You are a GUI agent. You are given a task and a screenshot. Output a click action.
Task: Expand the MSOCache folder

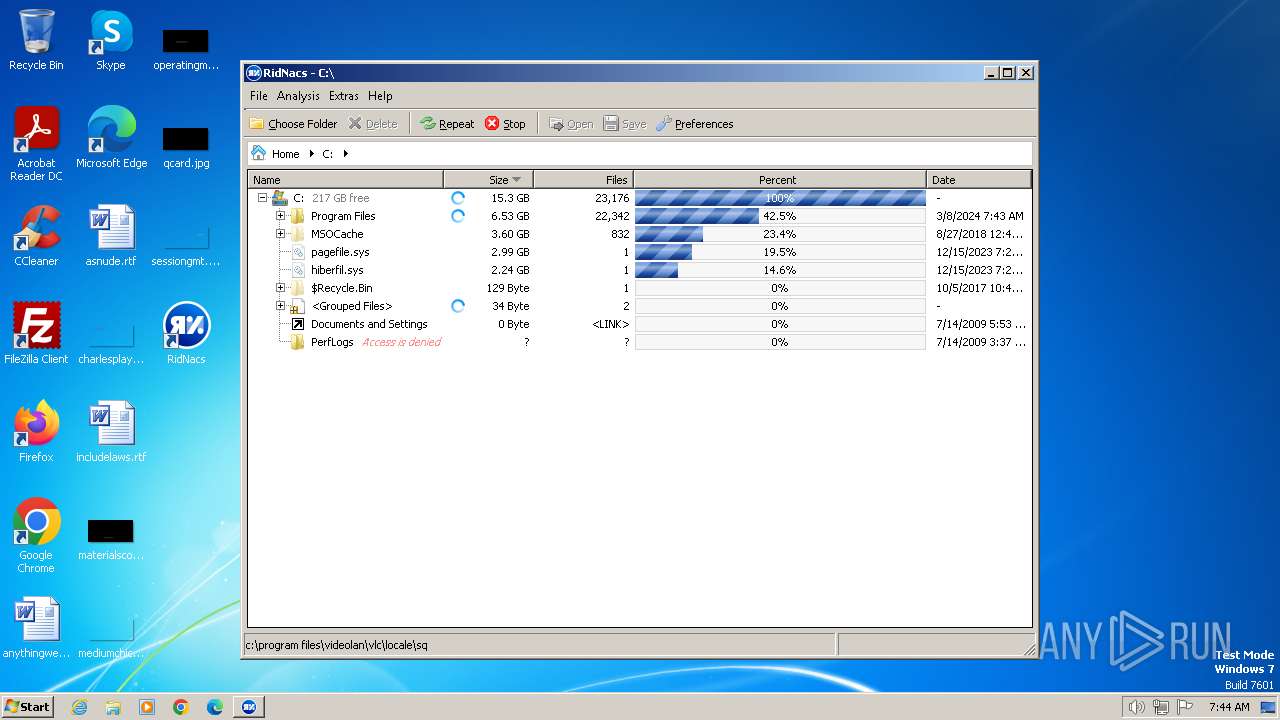tap(280, 234)
